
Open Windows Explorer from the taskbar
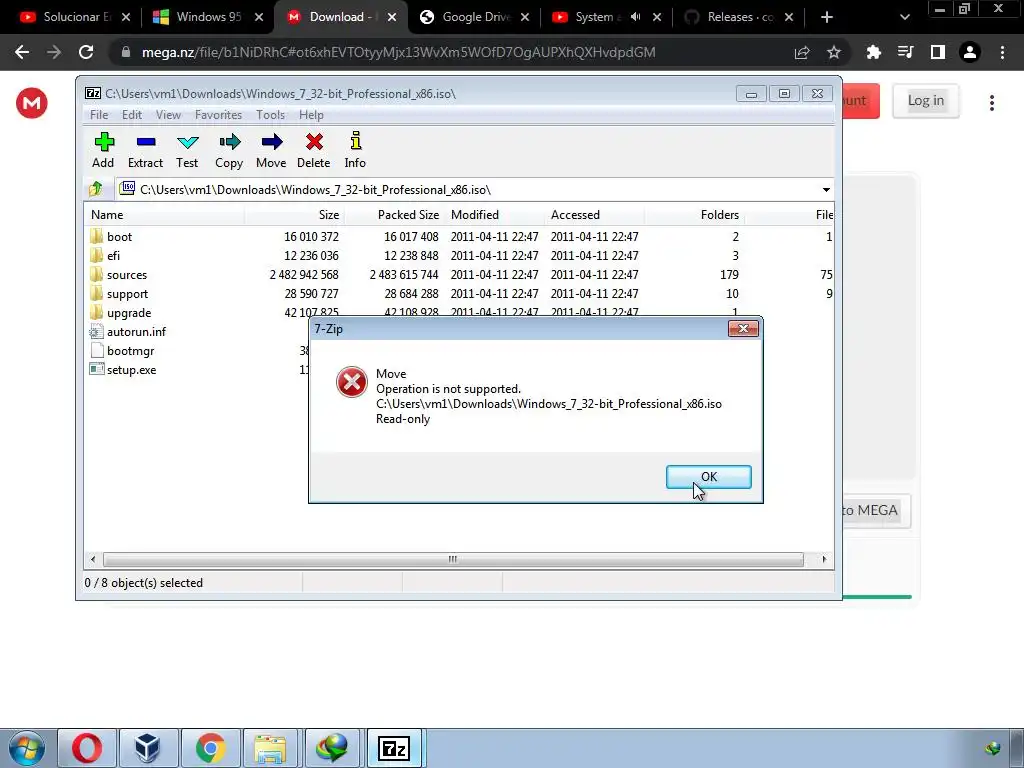click(x=271, y=748)
